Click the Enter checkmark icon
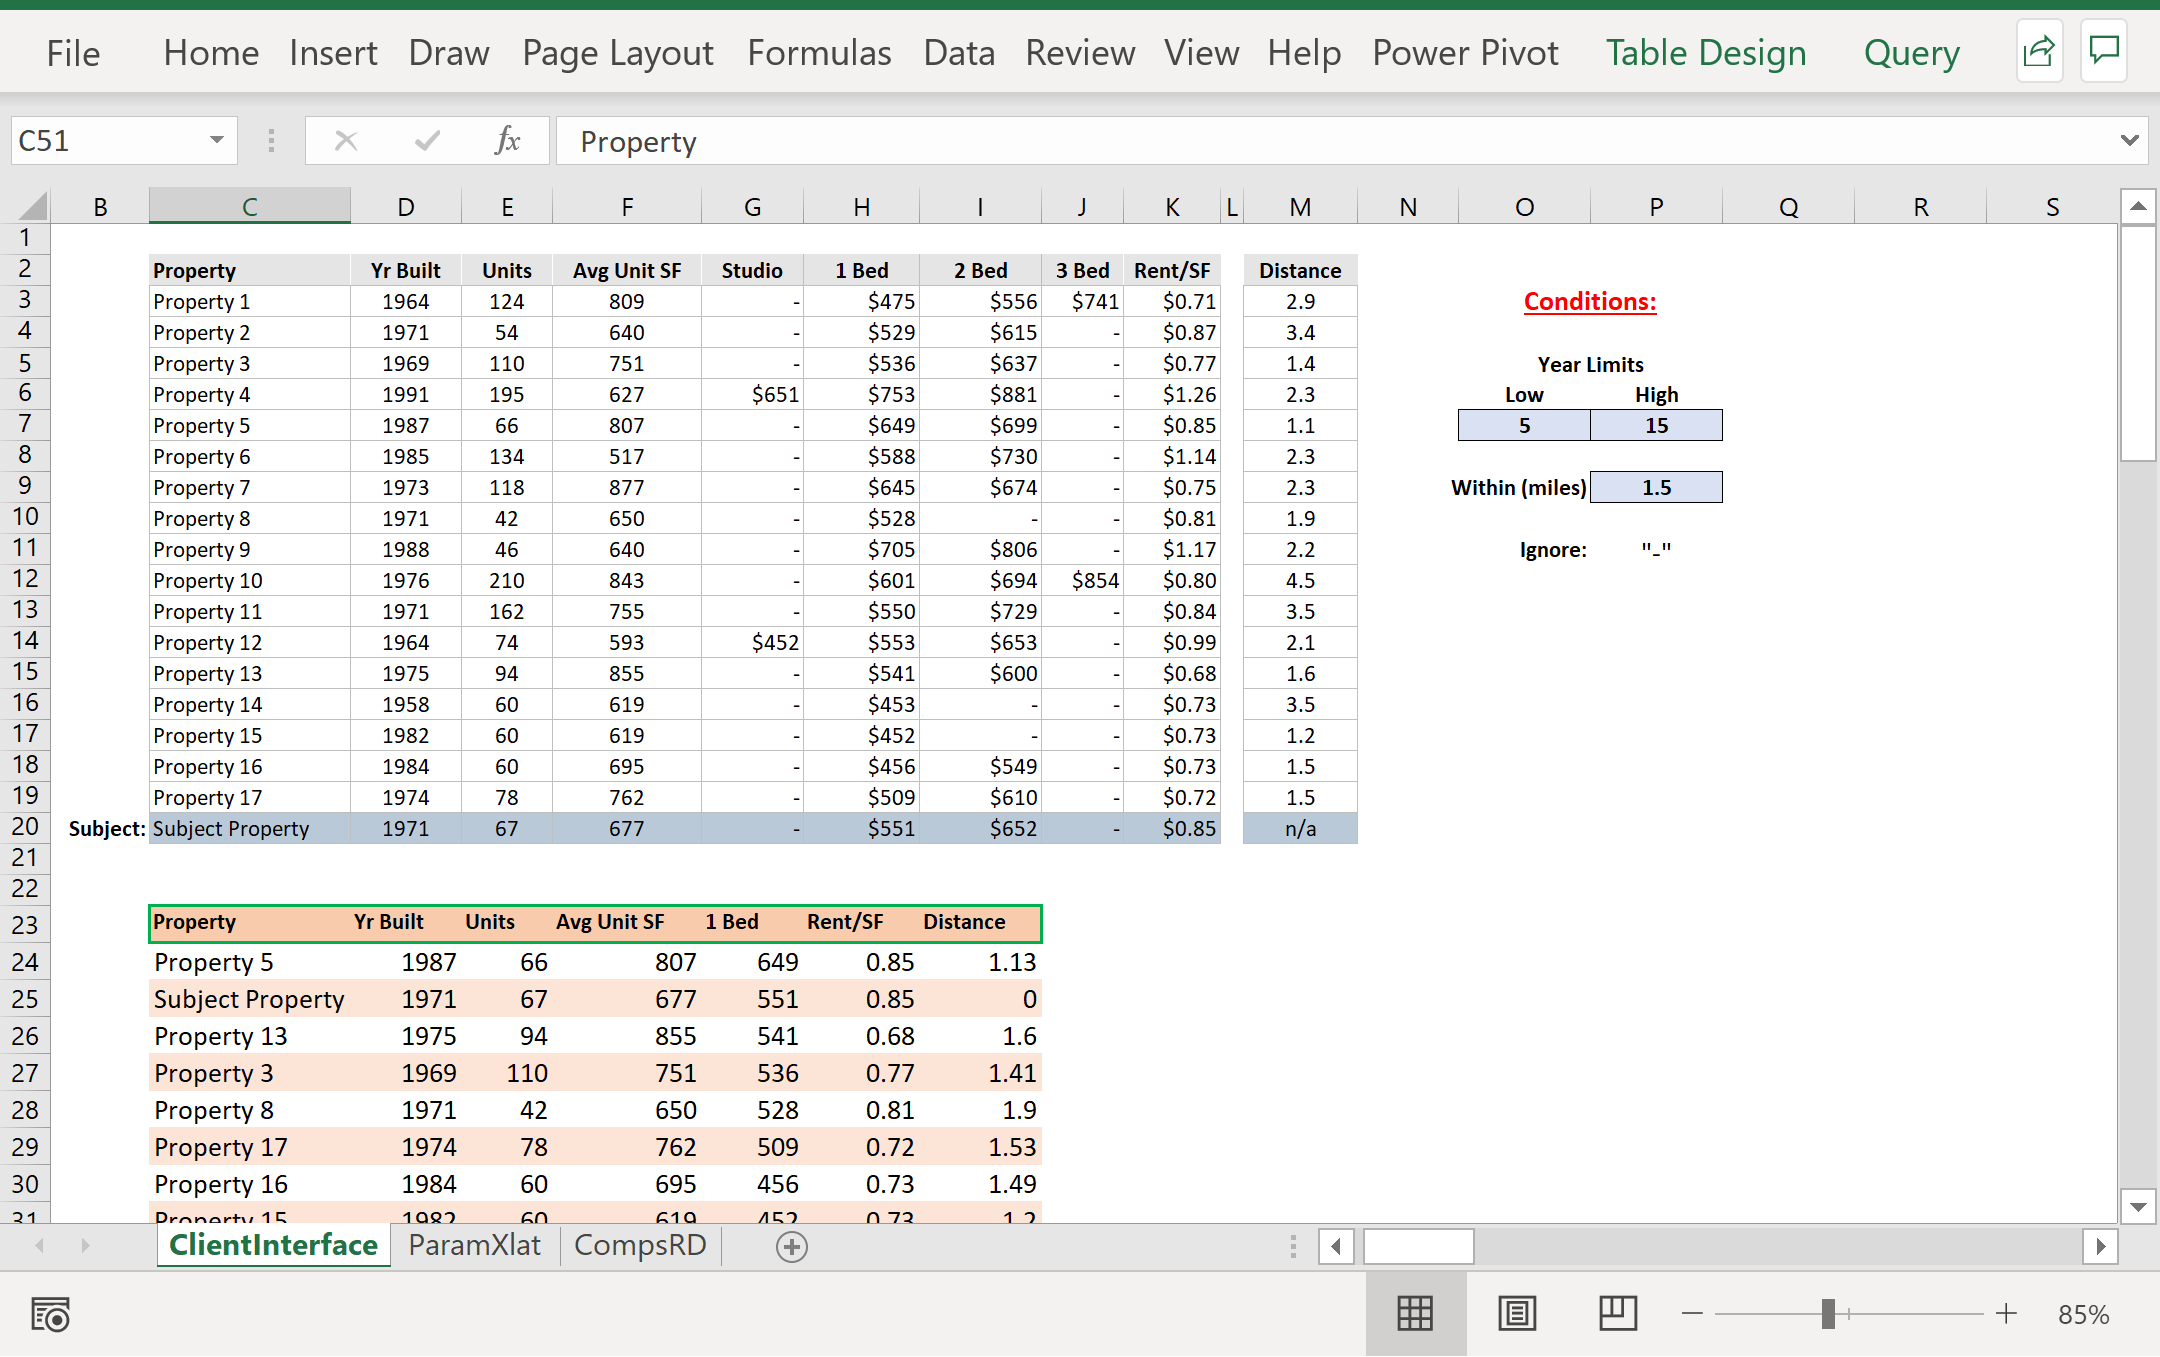2160x1357 pixels. click(427, 141)
